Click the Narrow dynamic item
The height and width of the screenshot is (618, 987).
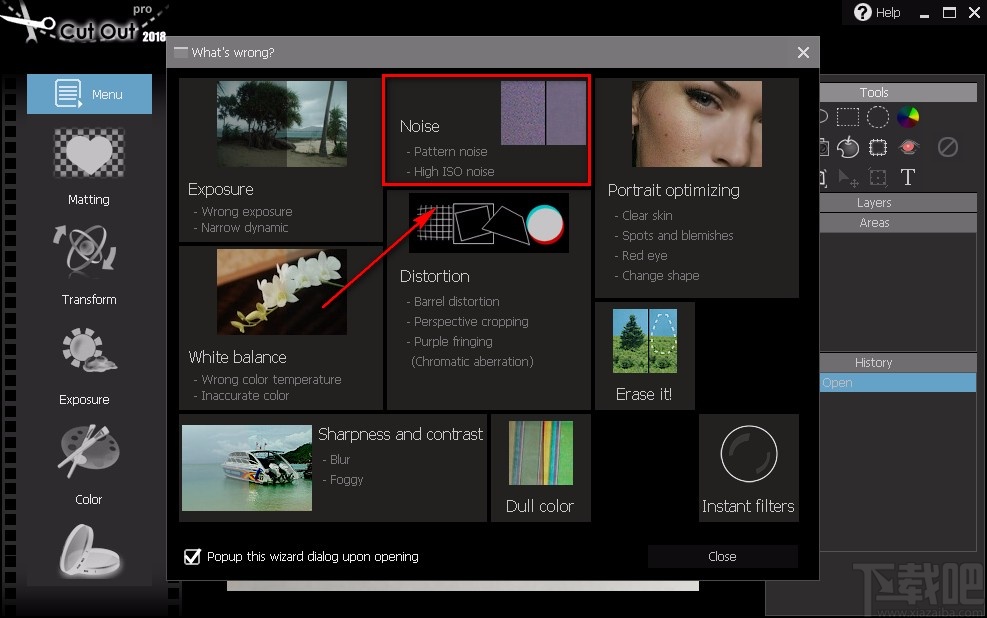(244, 228)
